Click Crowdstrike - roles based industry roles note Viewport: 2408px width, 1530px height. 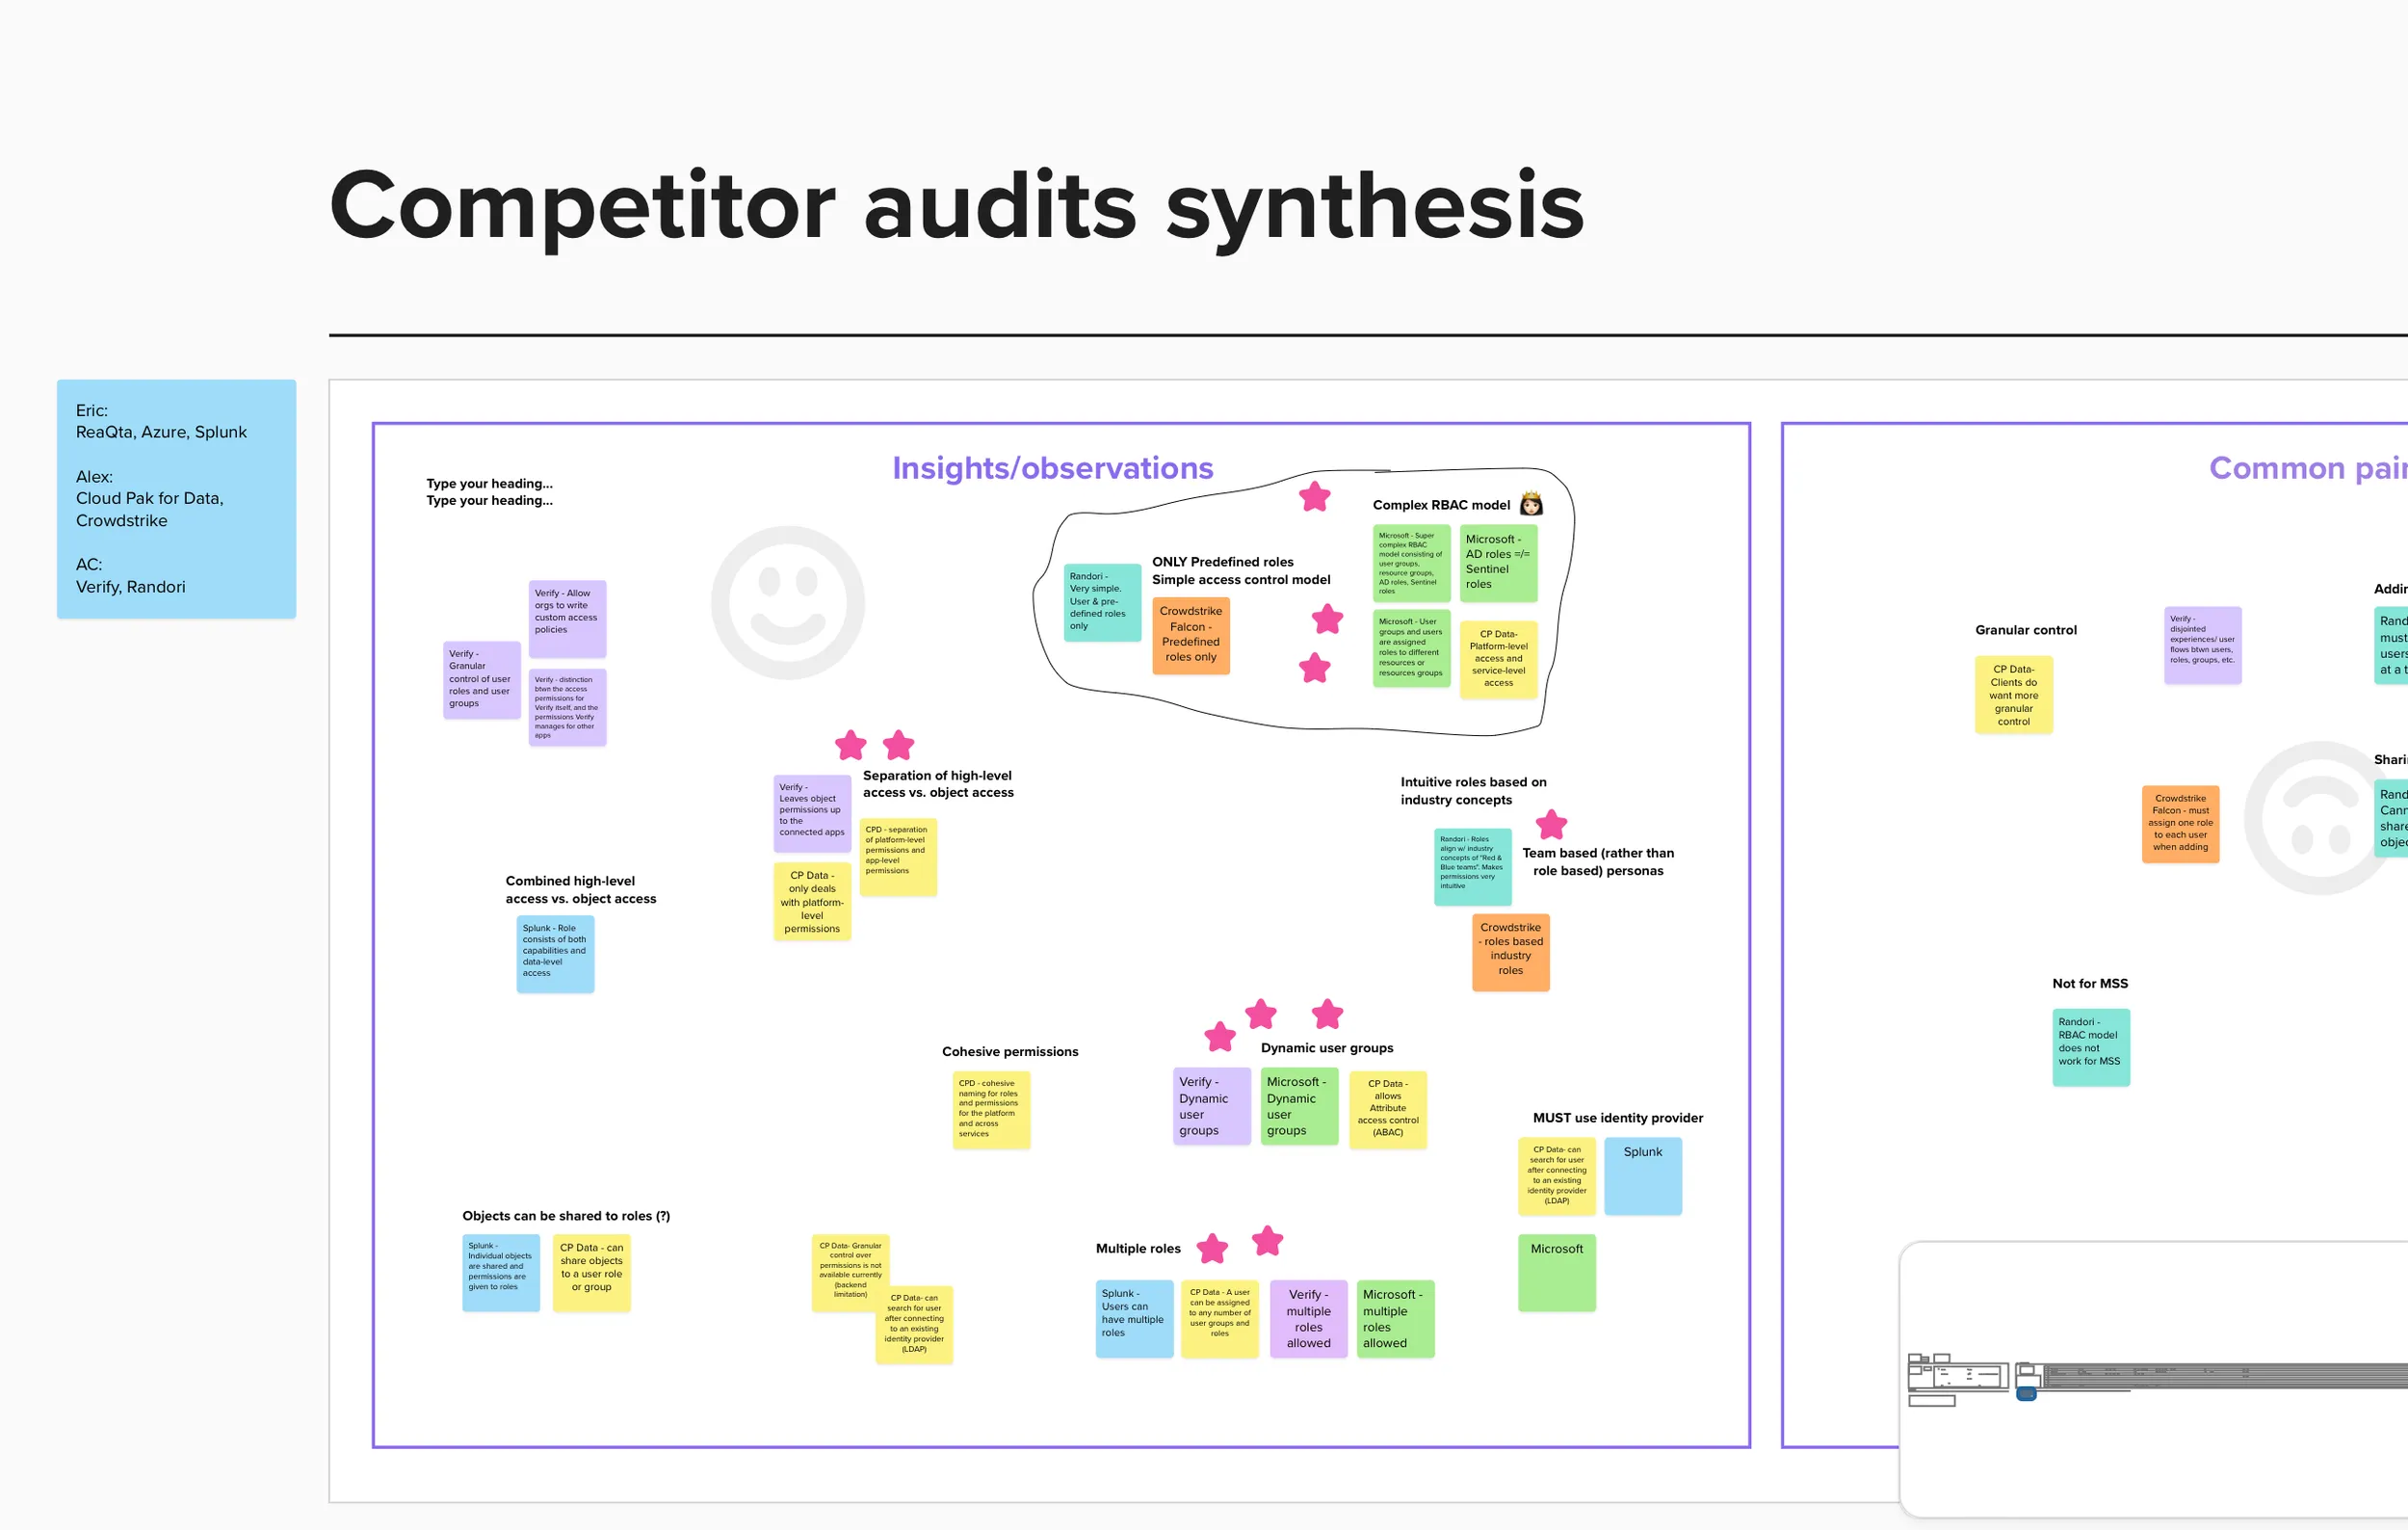tap(1511, 953)
